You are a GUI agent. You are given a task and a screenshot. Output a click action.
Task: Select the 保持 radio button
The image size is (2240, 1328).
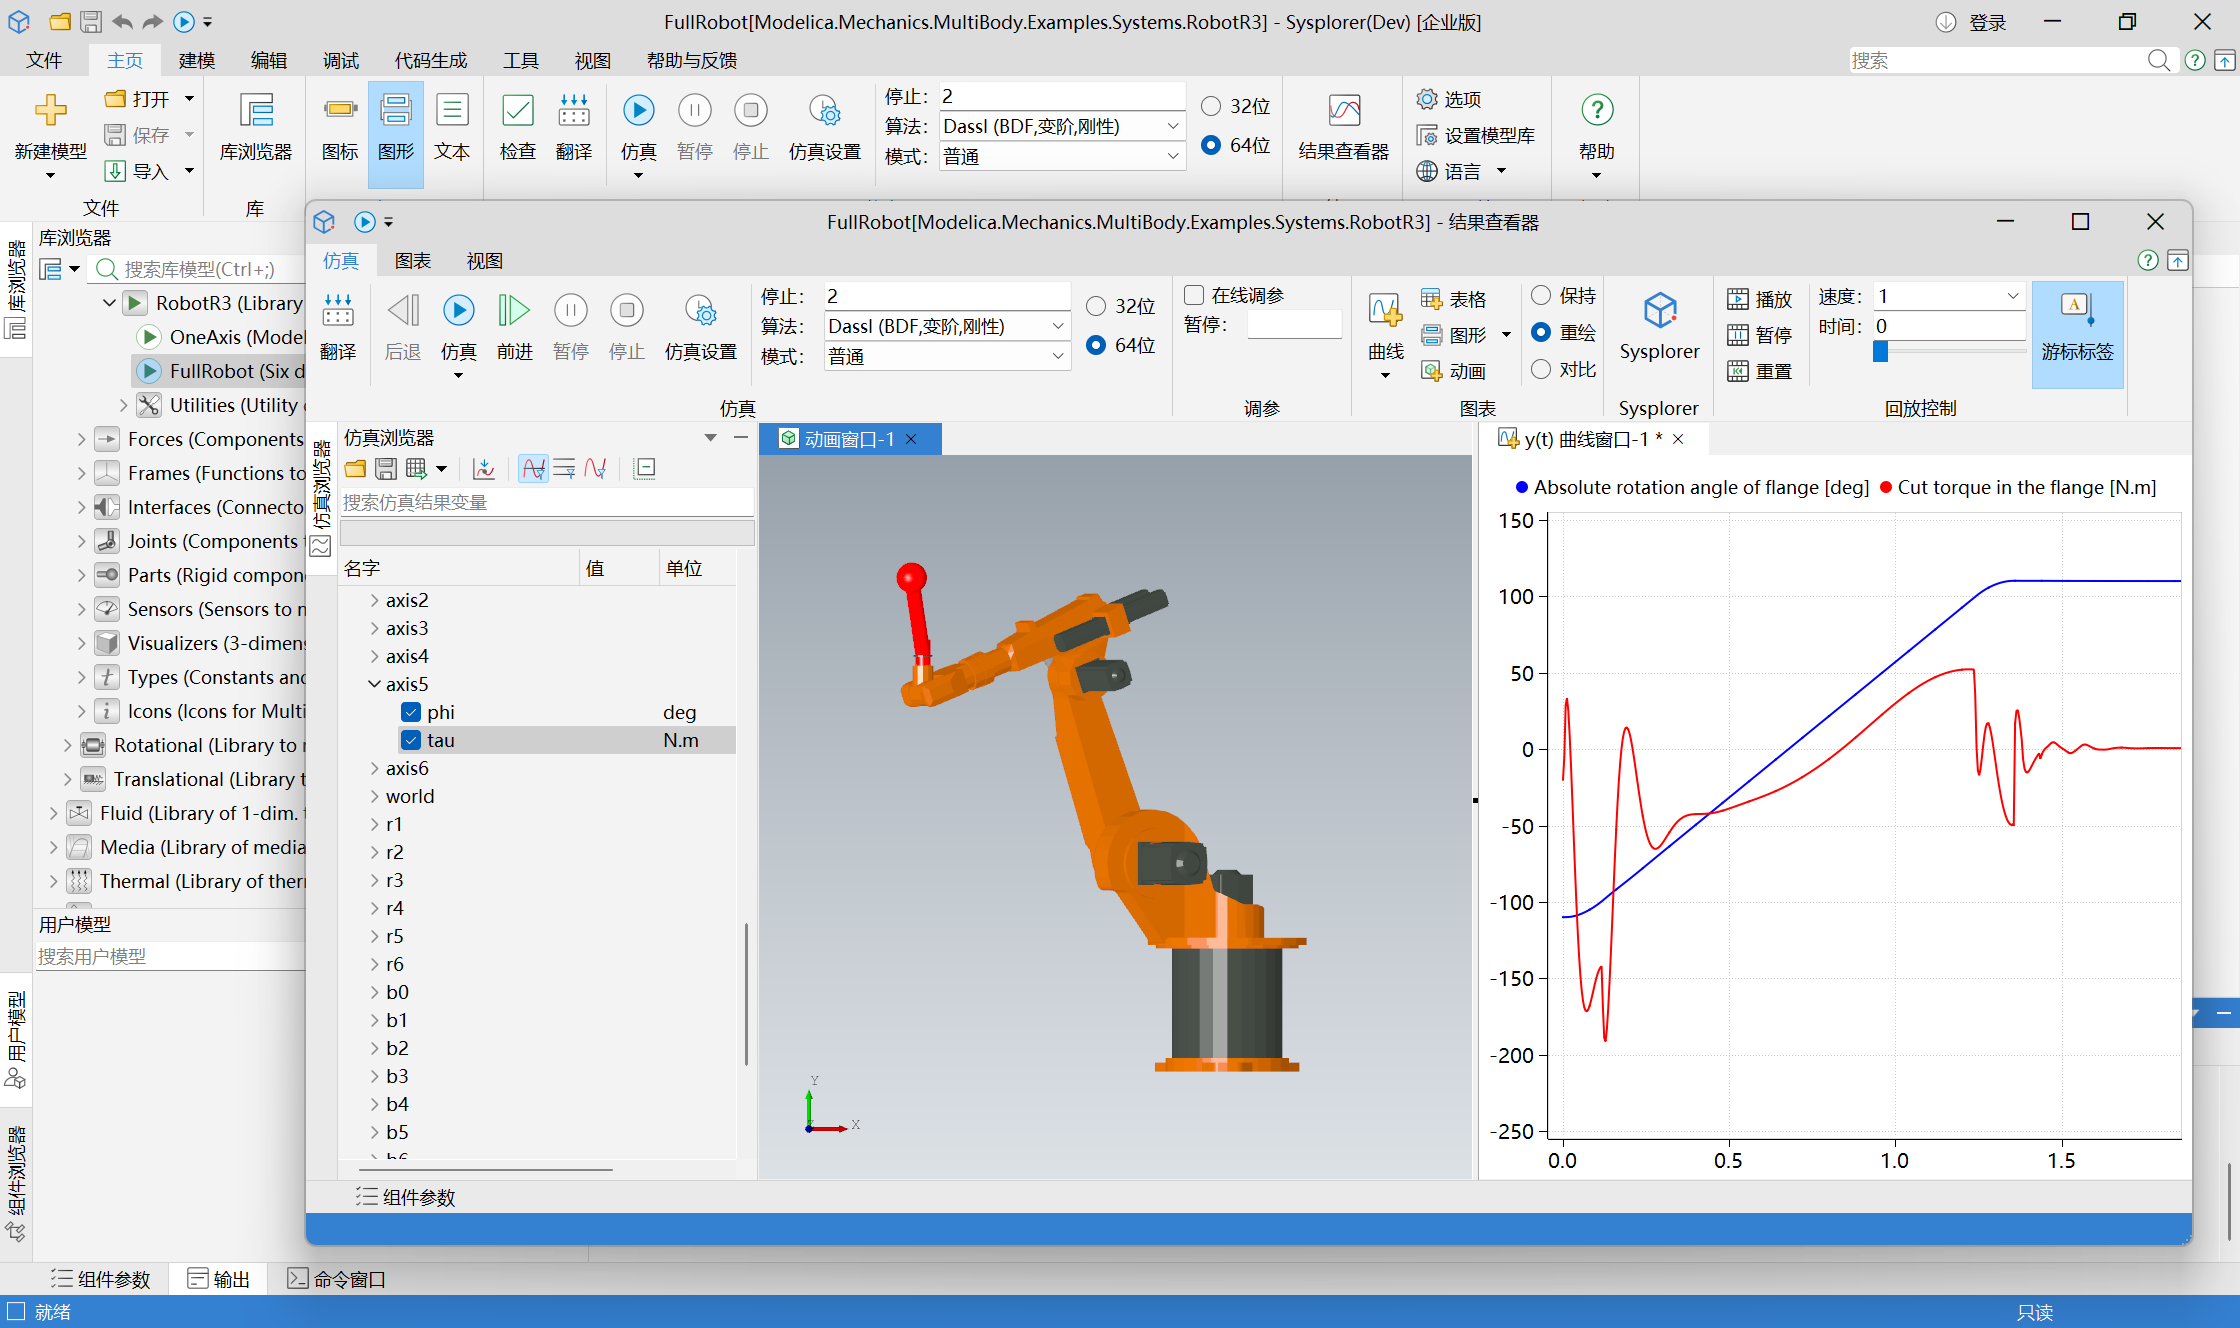(x=1541, y=295)
